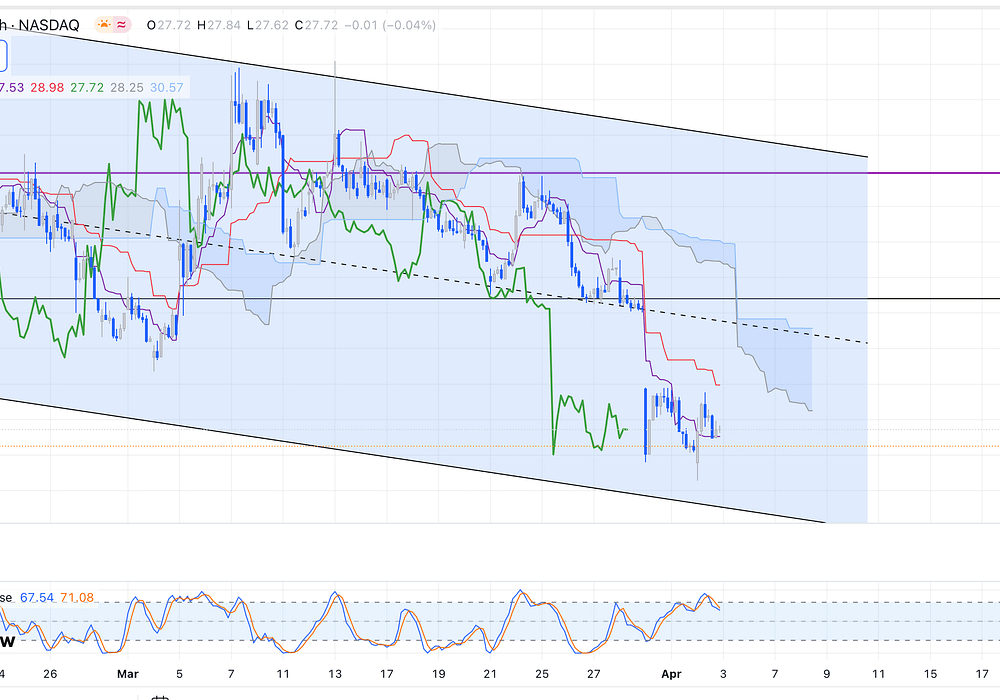This screenshot has width=1000, height=700.
Task: Click the go-to-date calendar icon at bottom
Action: pyautogui.click(x=158, y=697)
